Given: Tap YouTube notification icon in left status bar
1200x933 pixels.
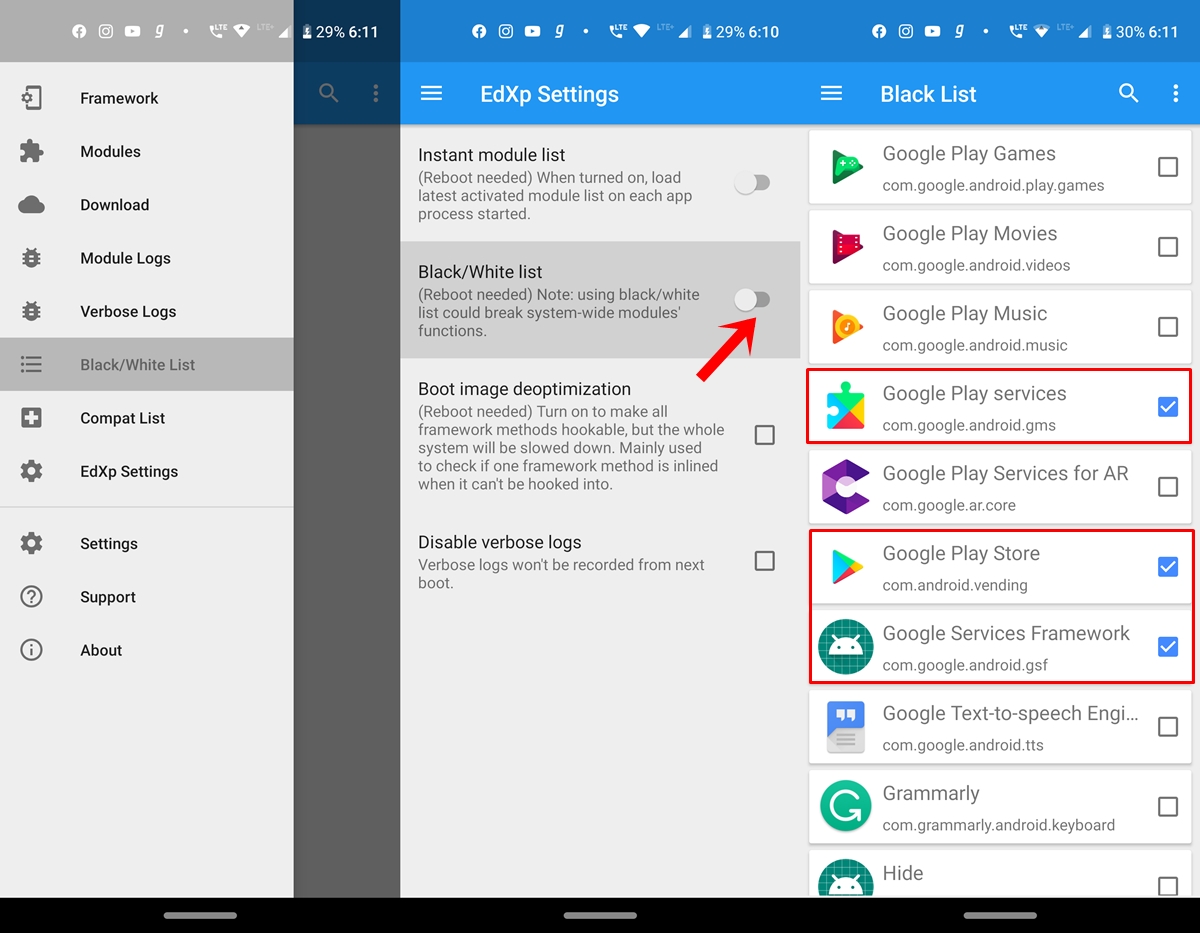Looking at the screenshot, I should (x=133, y=31).
